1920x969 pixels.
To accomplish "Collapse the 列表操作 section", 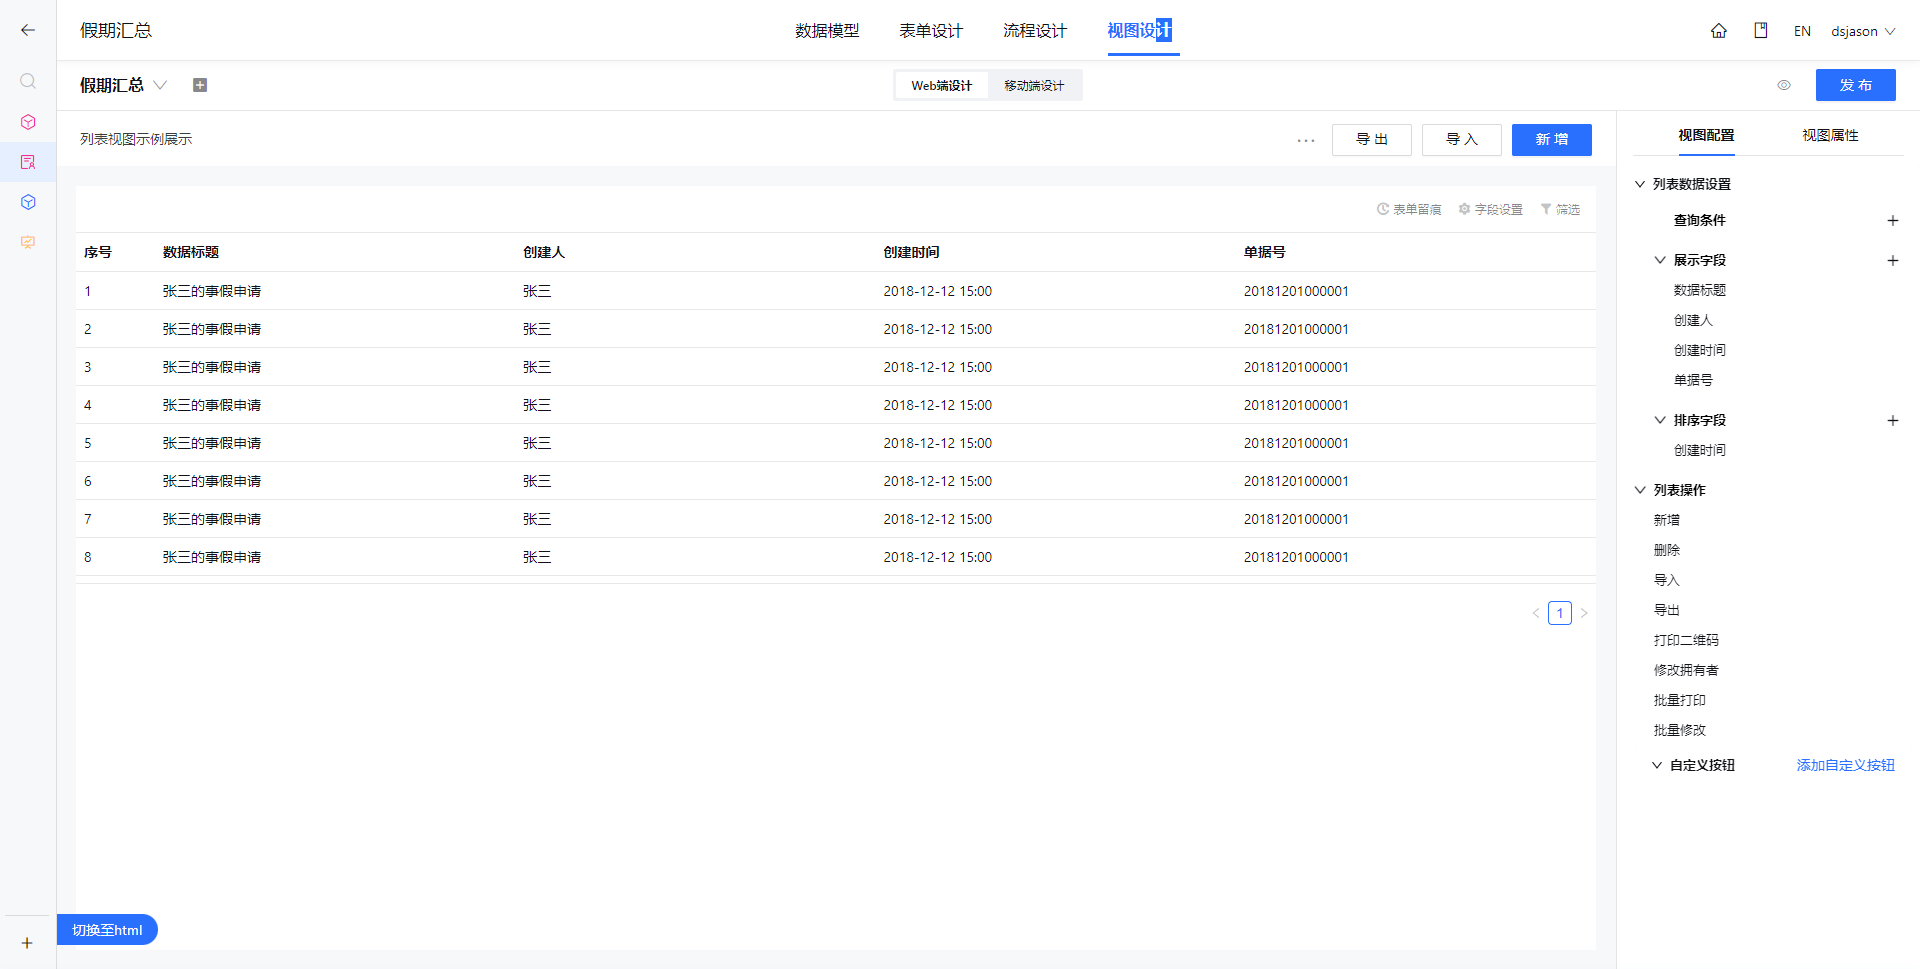I will tap(1640, 490).
